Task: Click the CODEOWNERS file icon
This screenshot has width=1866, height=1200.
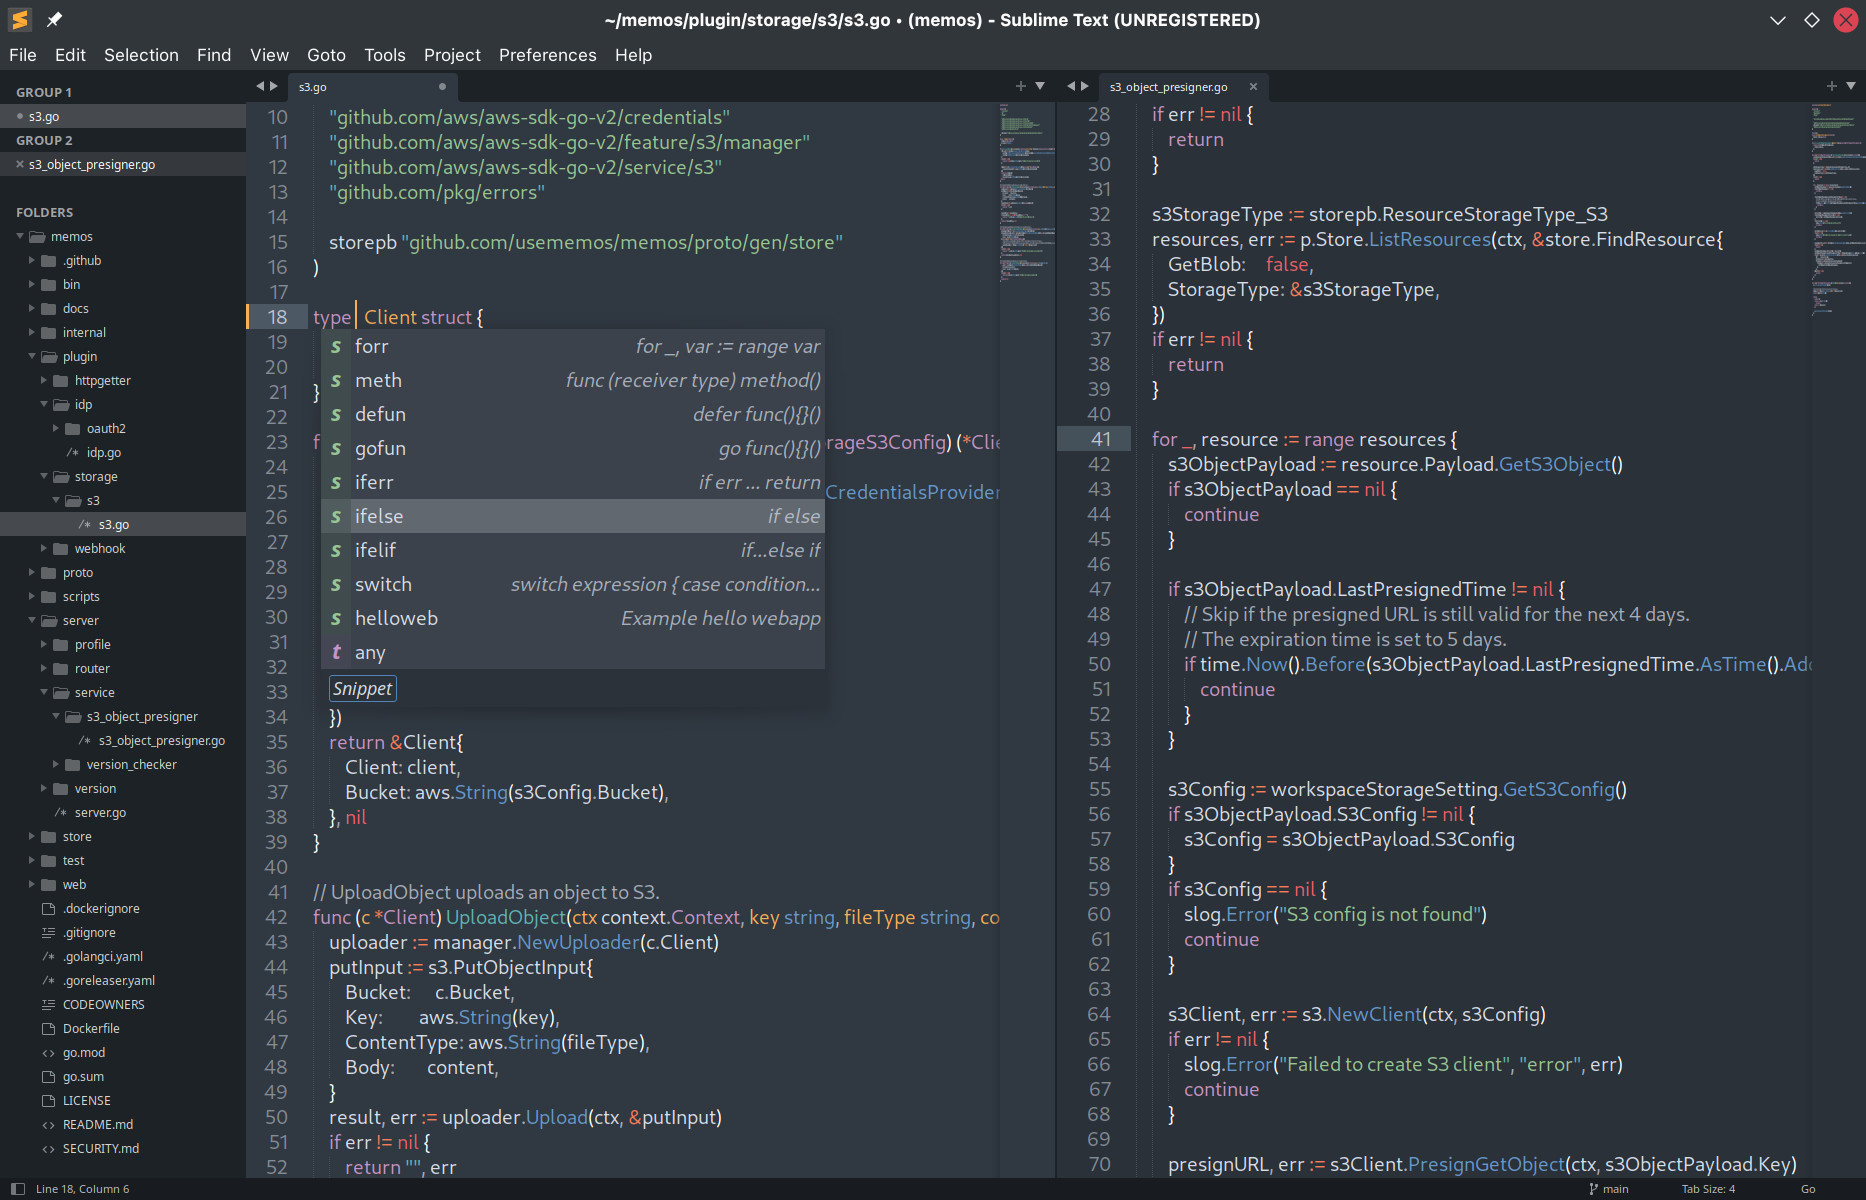Action: (x=48, y=1005)
